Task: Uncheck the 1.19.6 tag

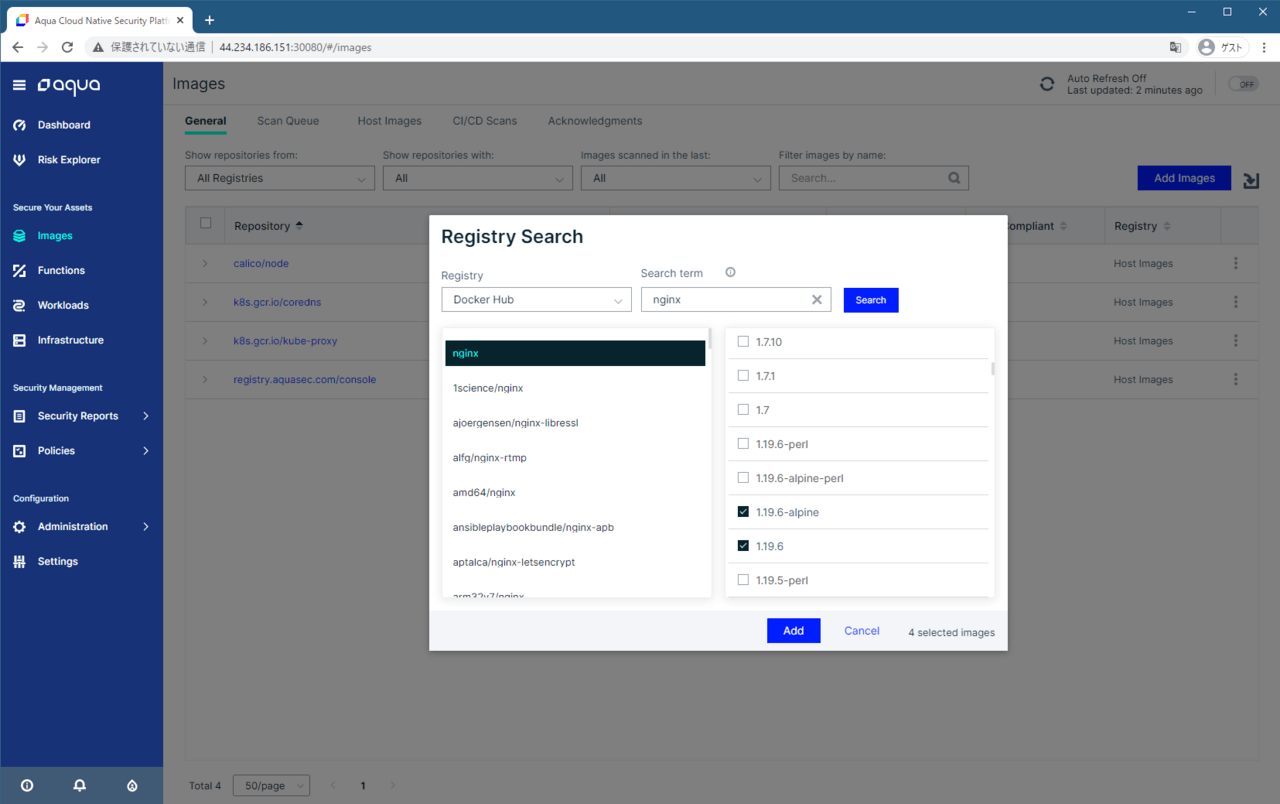Action: (x=743, y=546)
